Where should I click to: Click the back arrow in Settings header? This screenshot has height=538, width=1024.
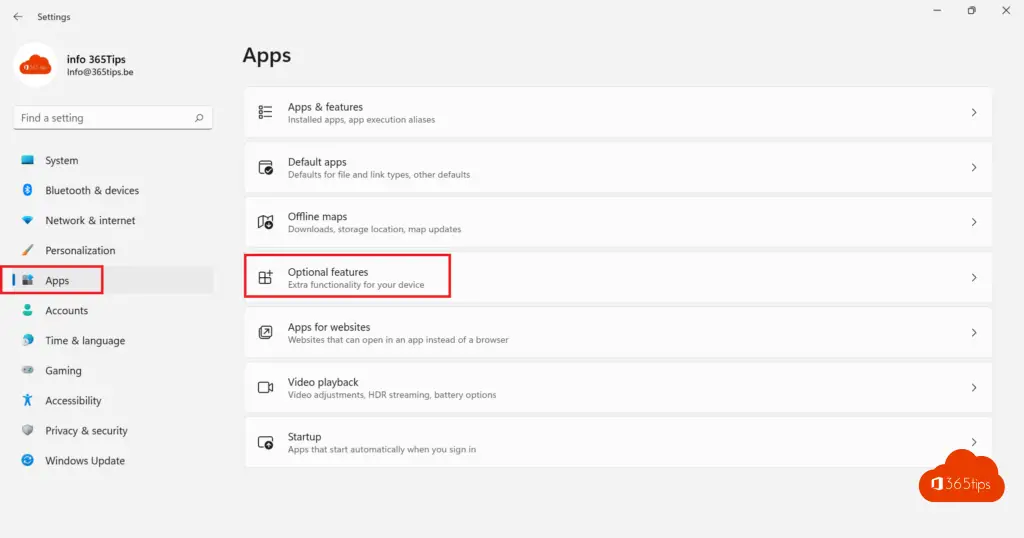(18, 17)
